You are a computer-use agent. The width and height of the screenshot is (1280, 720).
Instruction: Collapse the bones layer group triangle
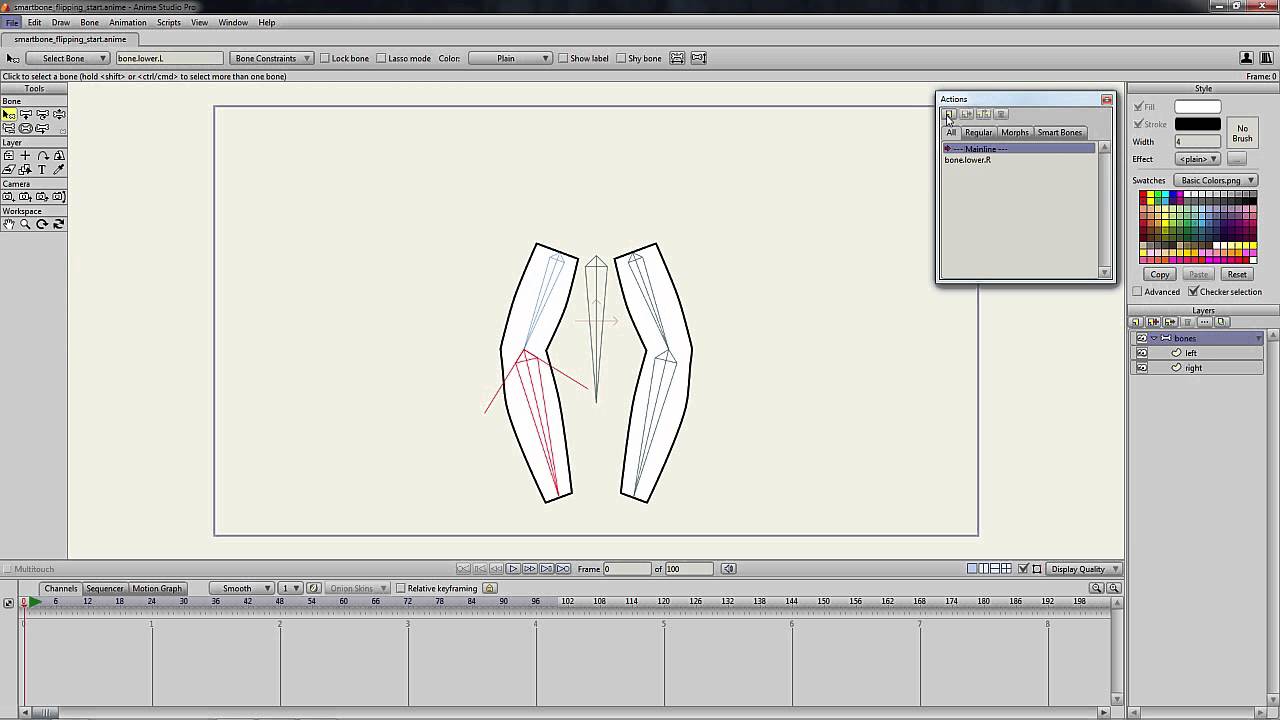pyautogui.click(x=1154, y=338)
